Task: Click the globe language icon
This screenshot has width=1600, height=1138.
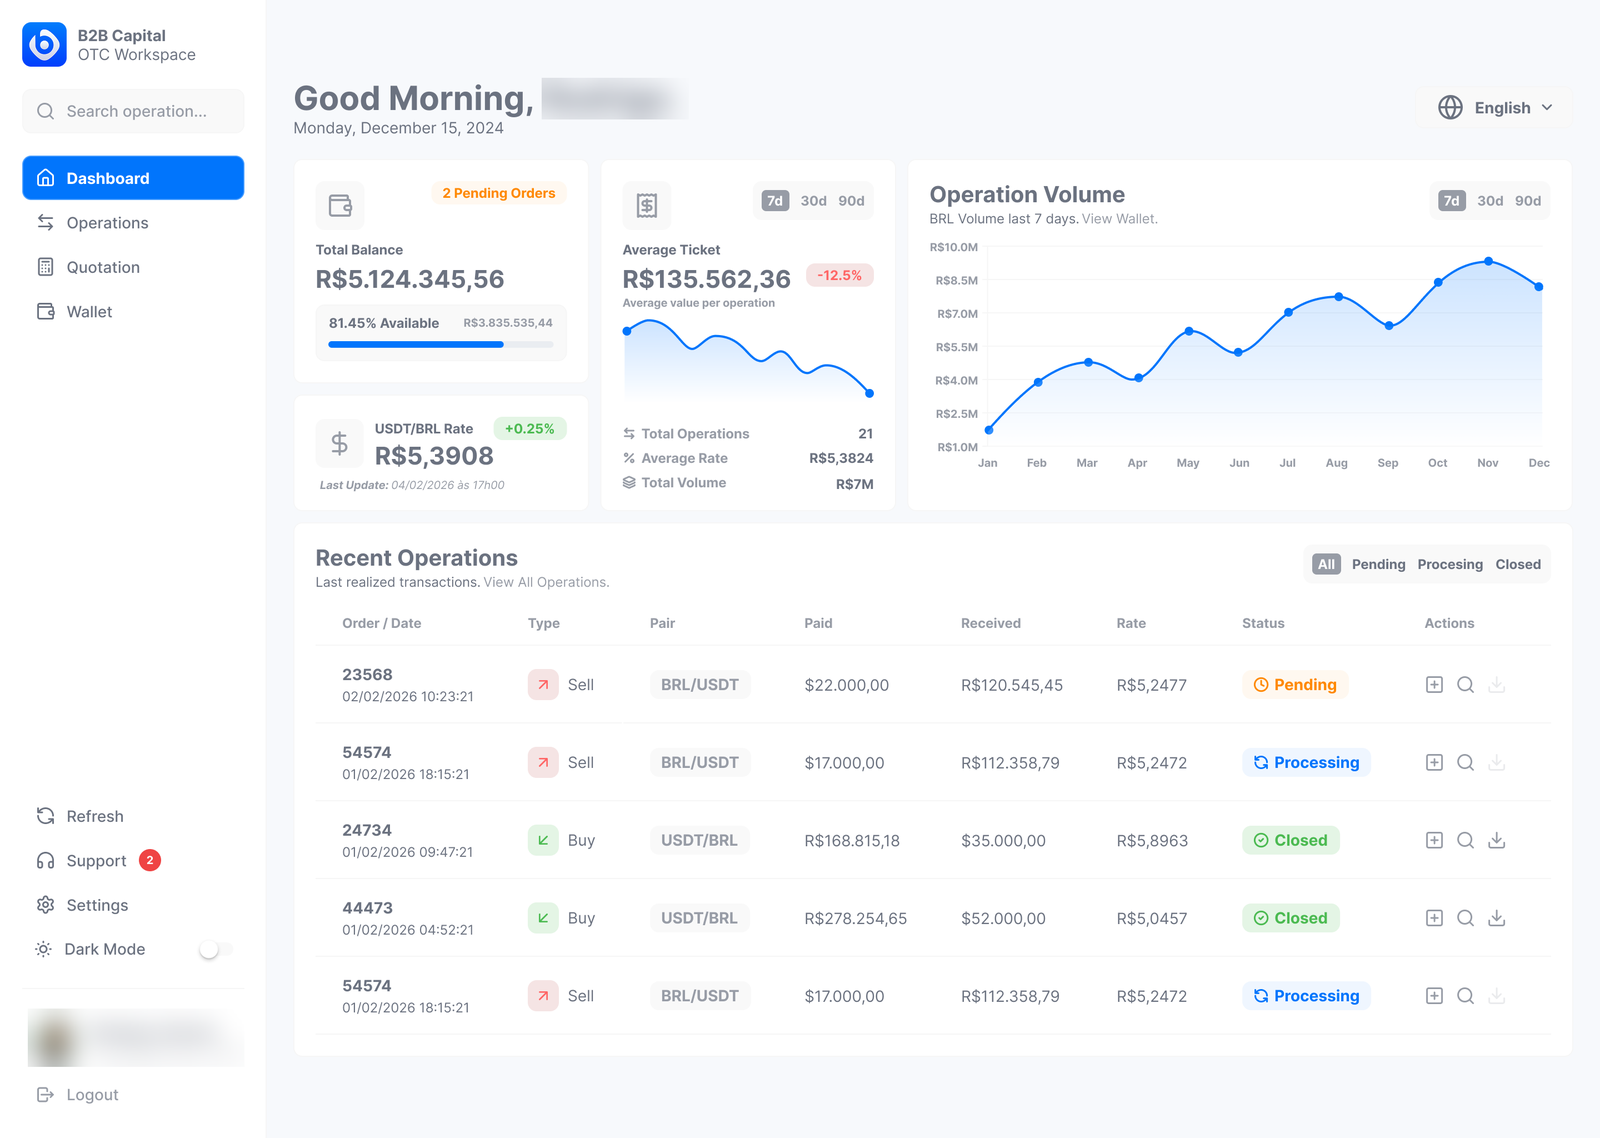Action: [x=1450, y=108]
